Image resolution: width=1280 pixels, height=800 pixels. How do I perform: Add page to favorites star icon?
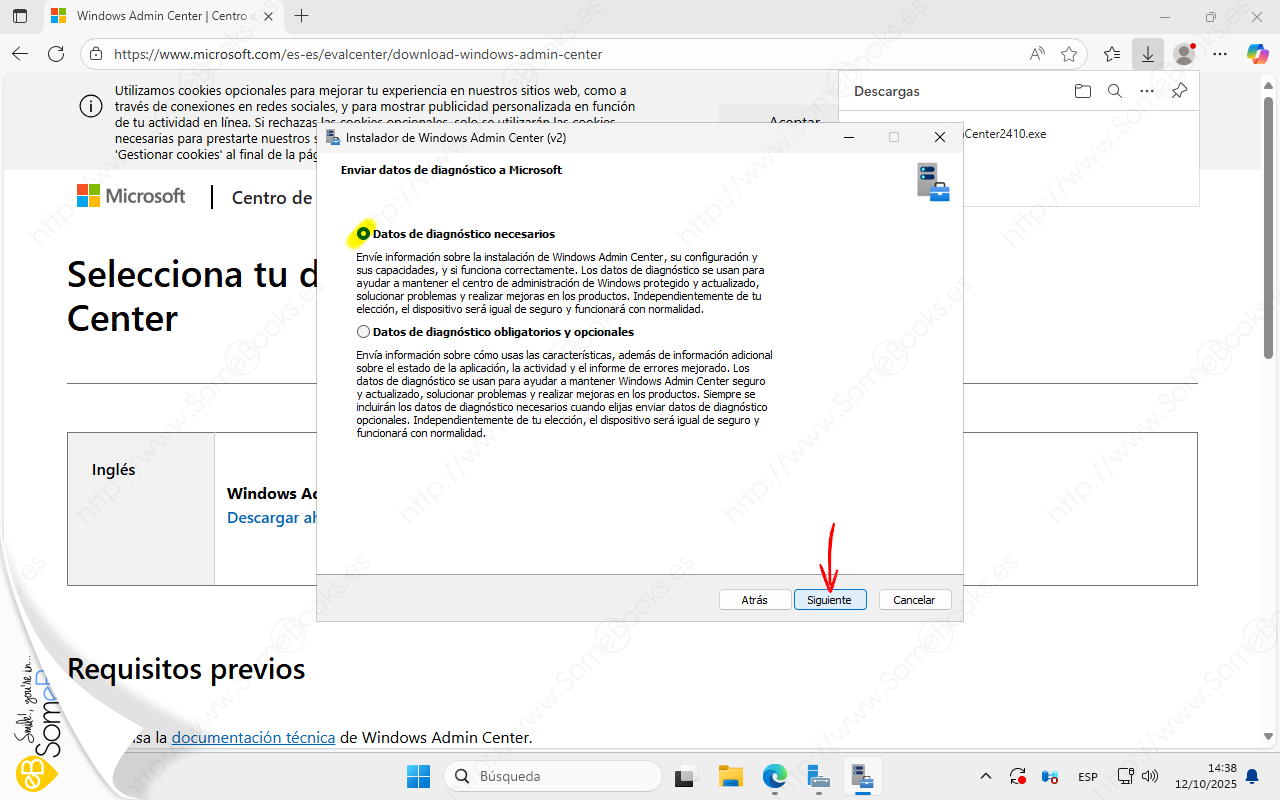click(1069, 54)
